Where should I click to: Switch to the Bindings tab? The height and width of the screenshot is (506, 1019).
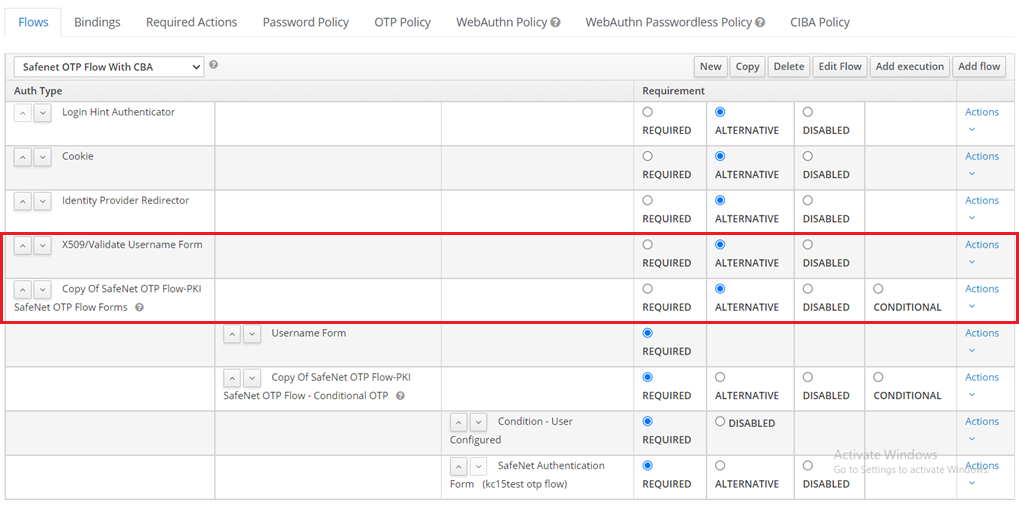coord(97,22)
